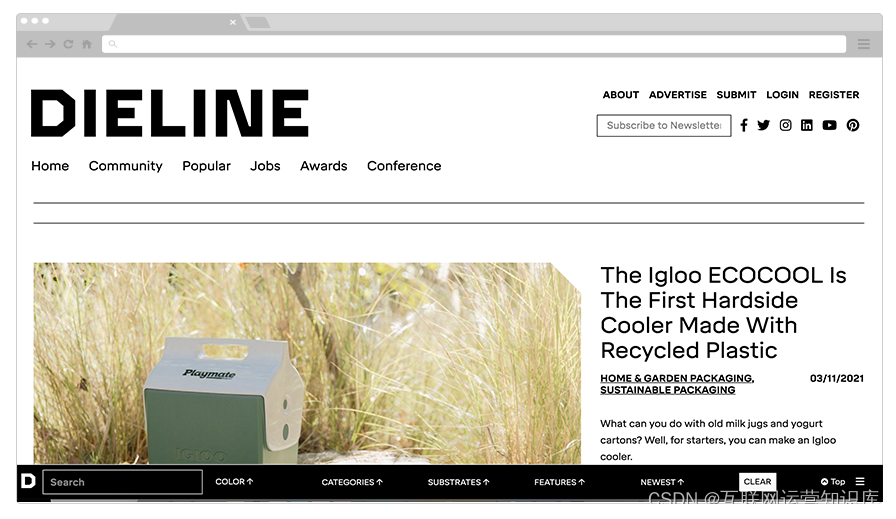Expand the COLOR filter

click(234, 482)
